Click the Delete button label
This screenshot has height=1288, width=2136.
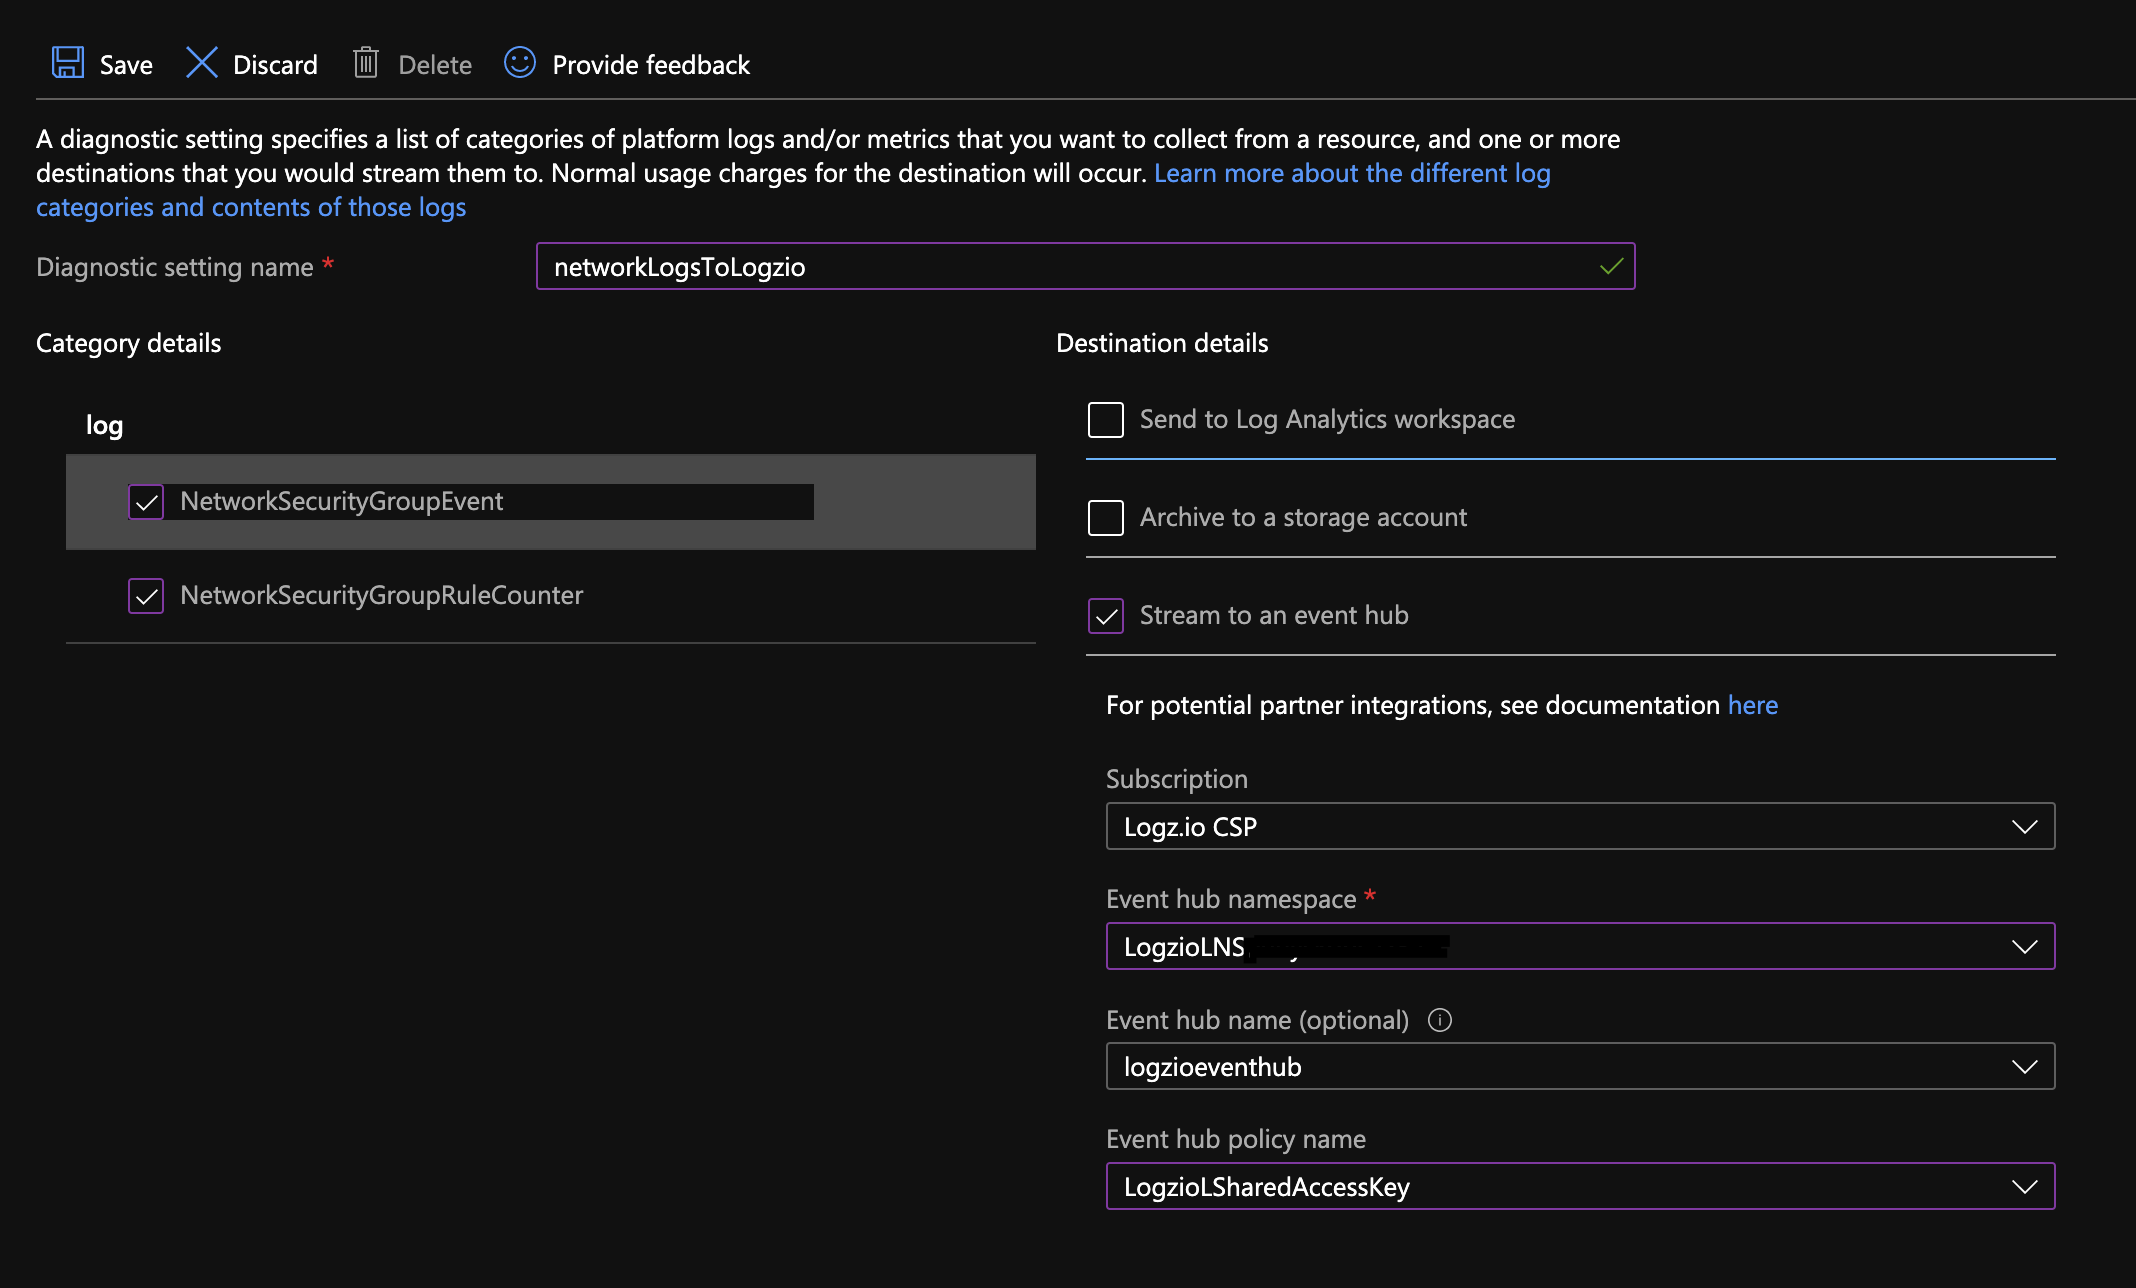[x=435, y=65]
